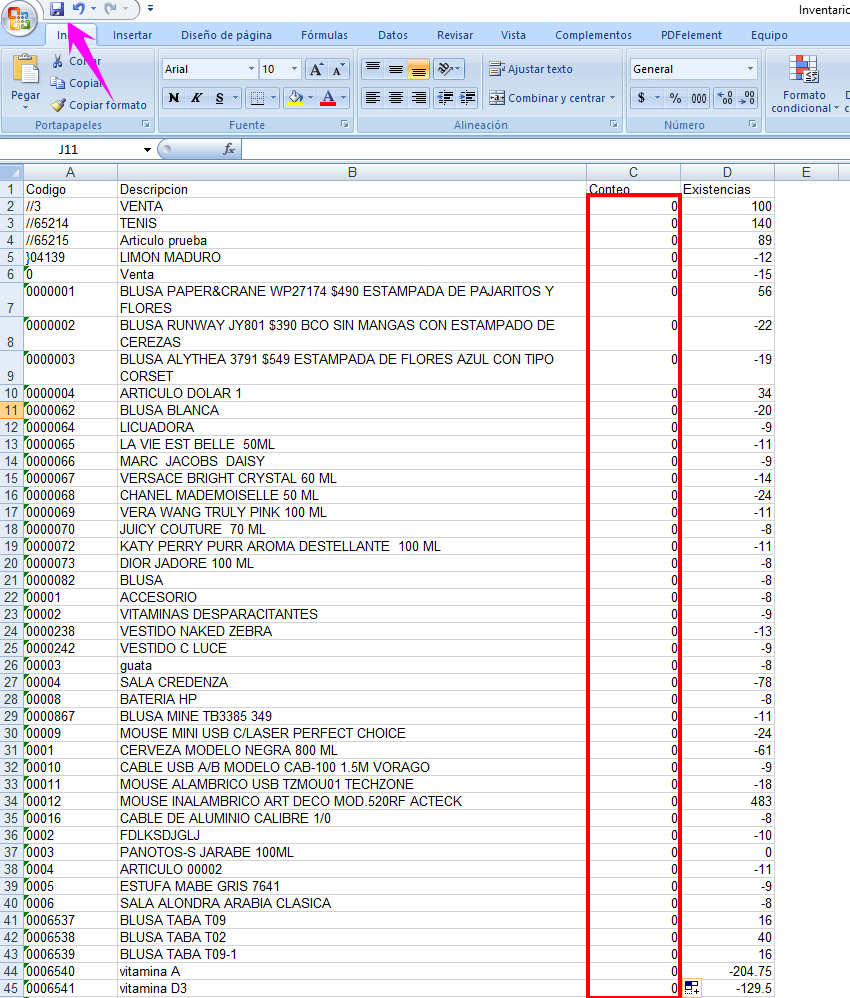
Task: Toggle bottom vertical alignment
Action: (418, 69)
